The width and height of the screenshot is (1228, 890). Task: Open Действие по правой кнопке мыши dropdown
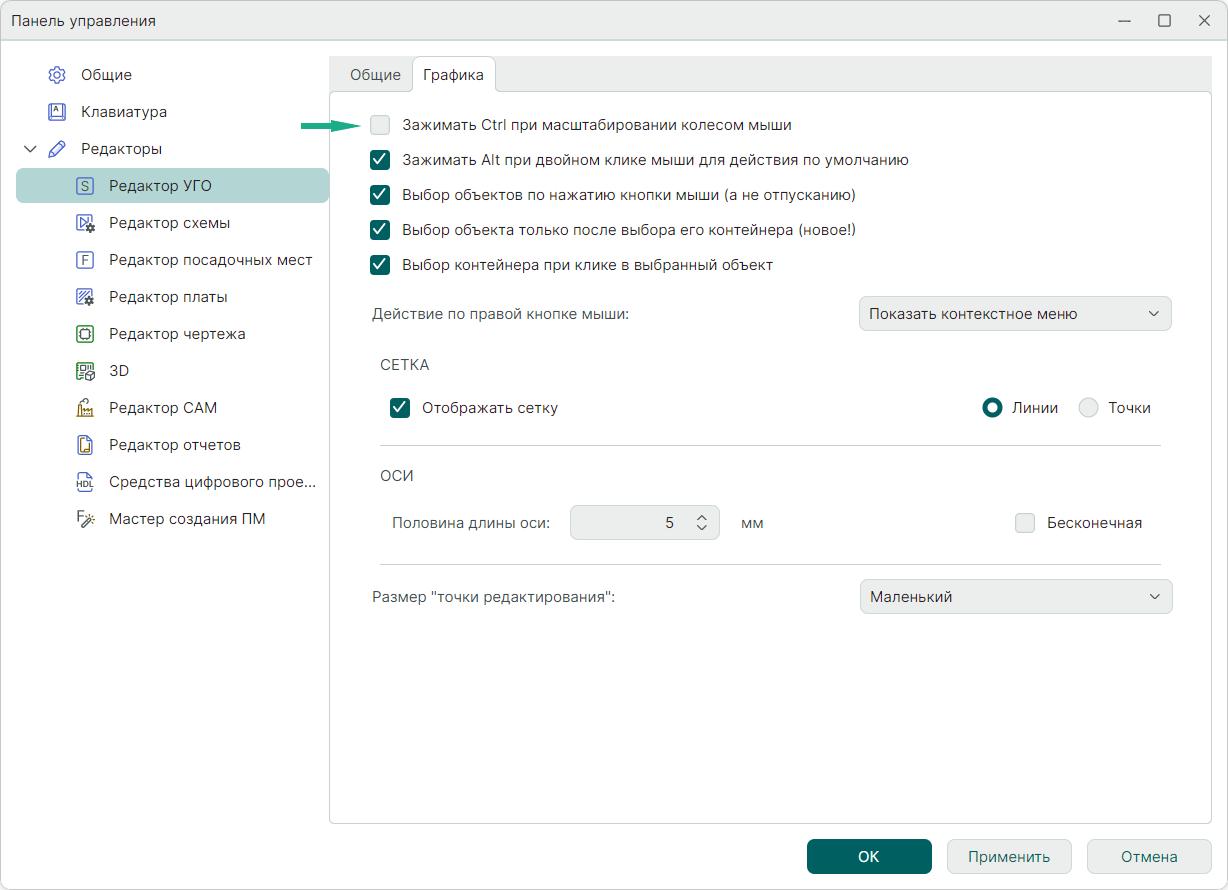1014,314
